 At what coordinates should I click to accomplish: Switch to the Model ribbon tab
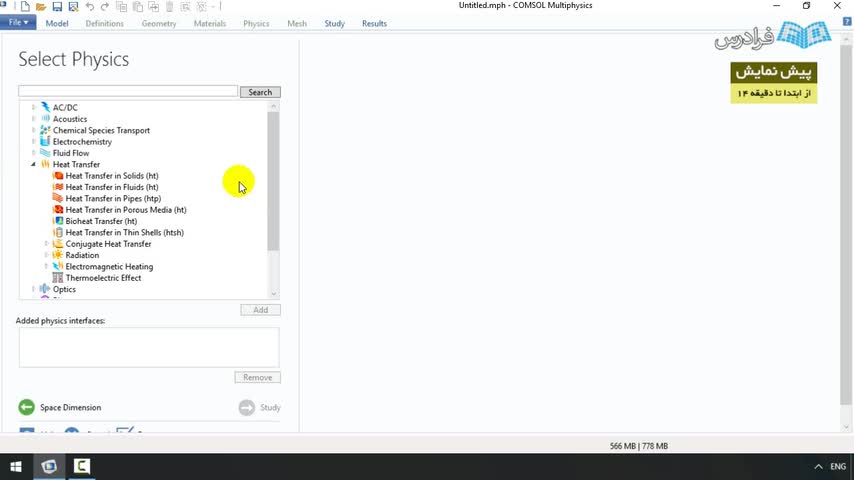coord(57,23)
